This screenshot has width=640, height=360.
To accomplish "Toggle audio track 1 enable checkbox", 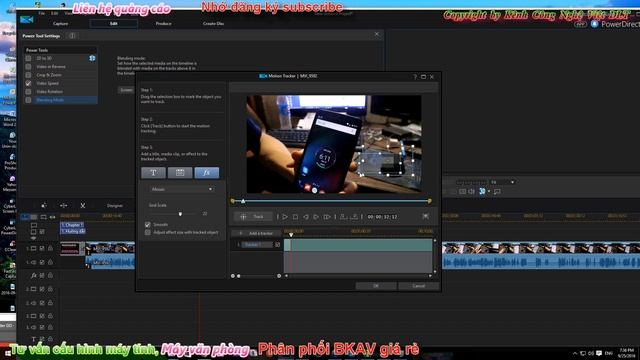I will (42, 262).
